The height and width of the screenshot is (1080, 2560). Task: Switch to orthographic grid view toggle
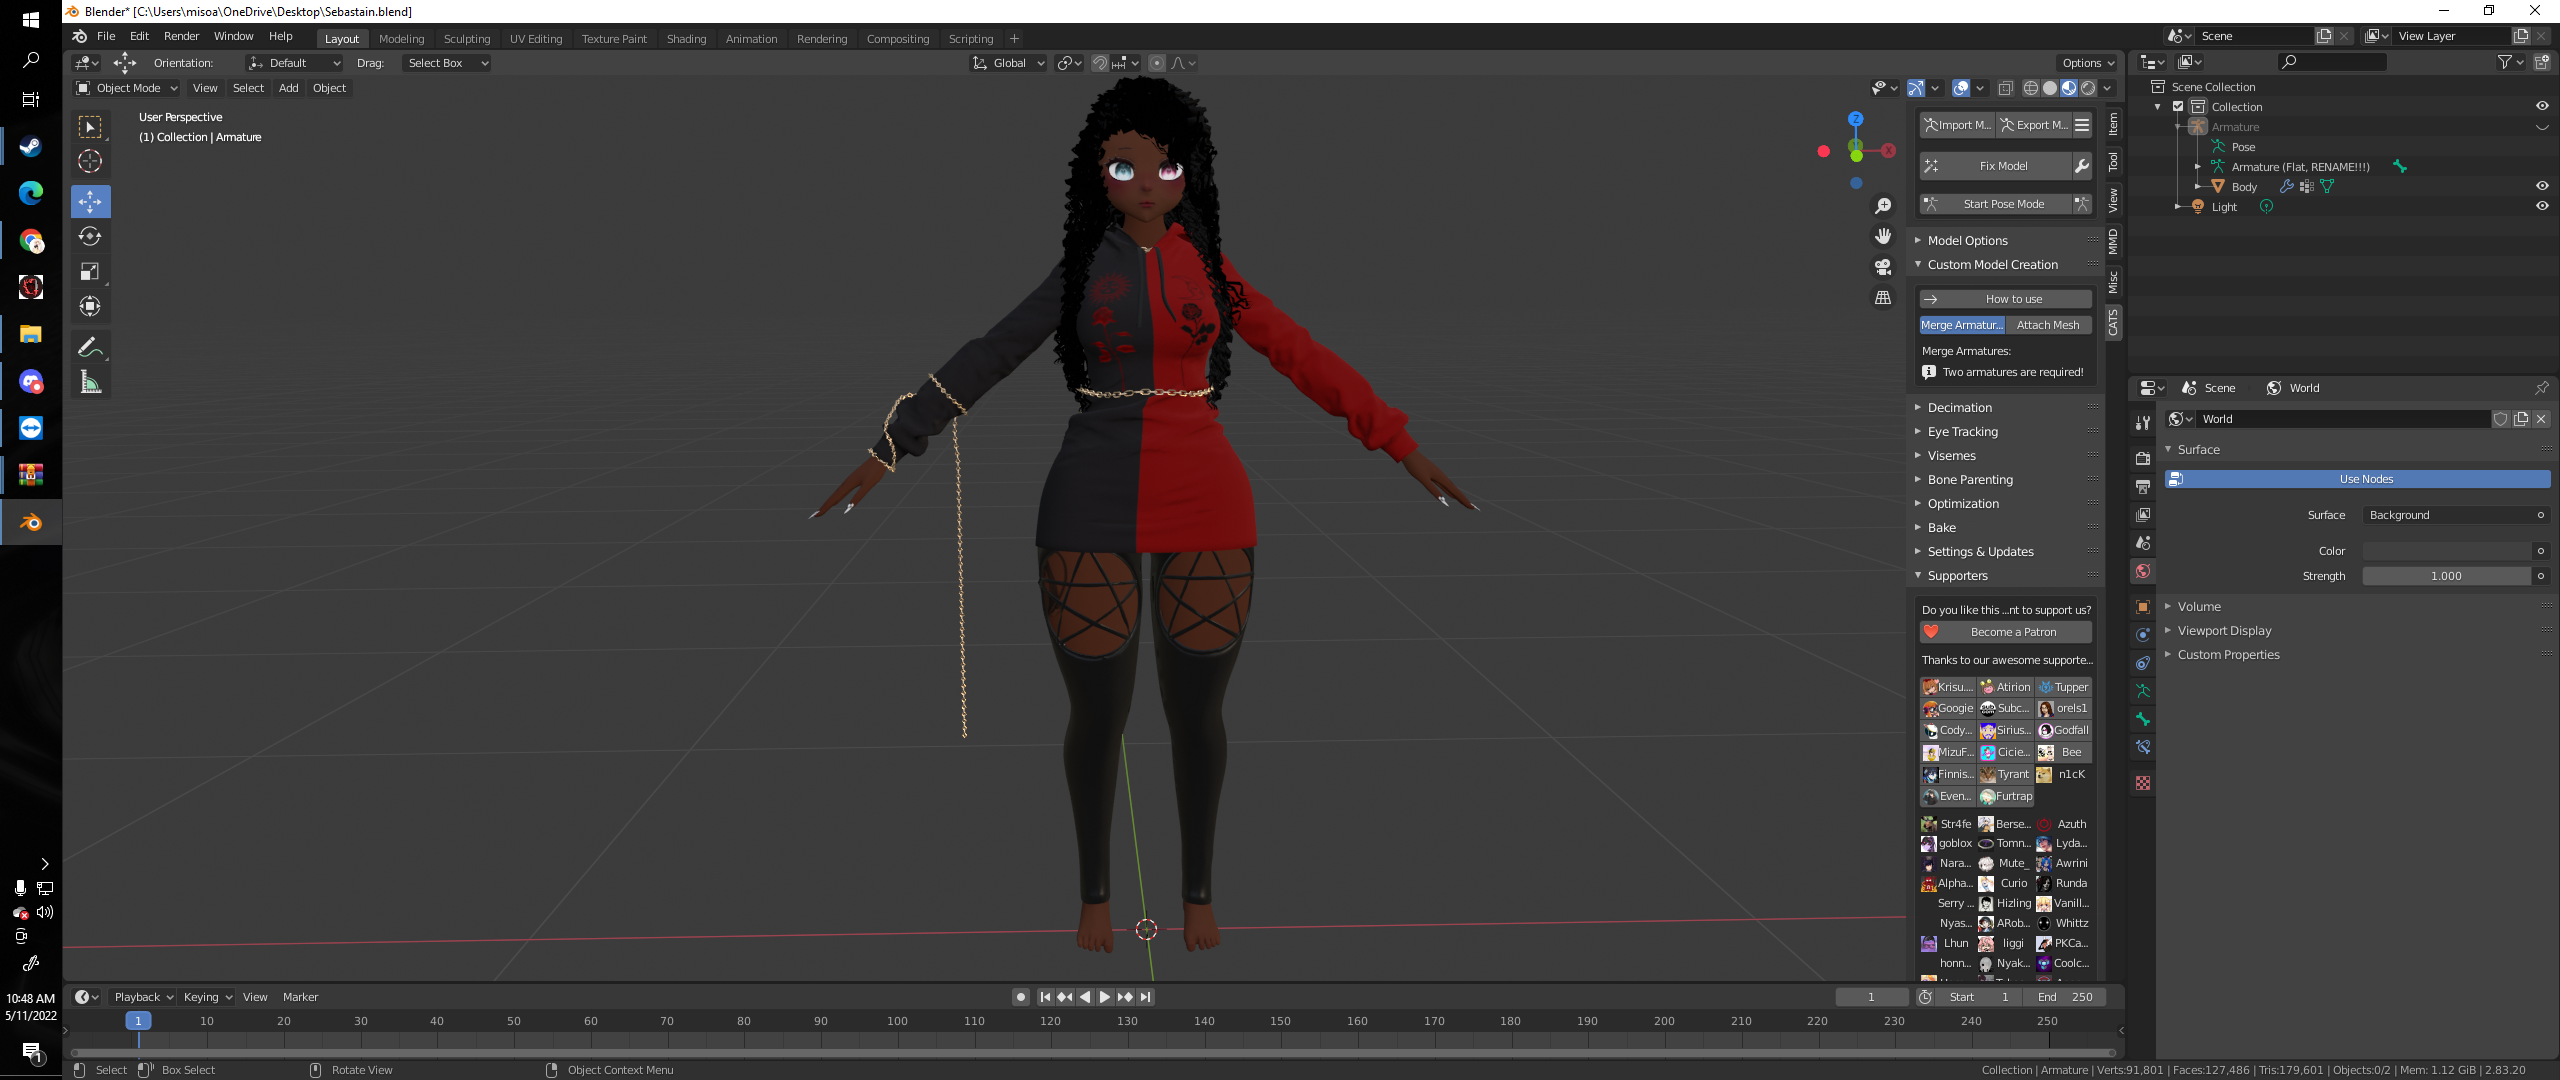(x=1883, y=298)
